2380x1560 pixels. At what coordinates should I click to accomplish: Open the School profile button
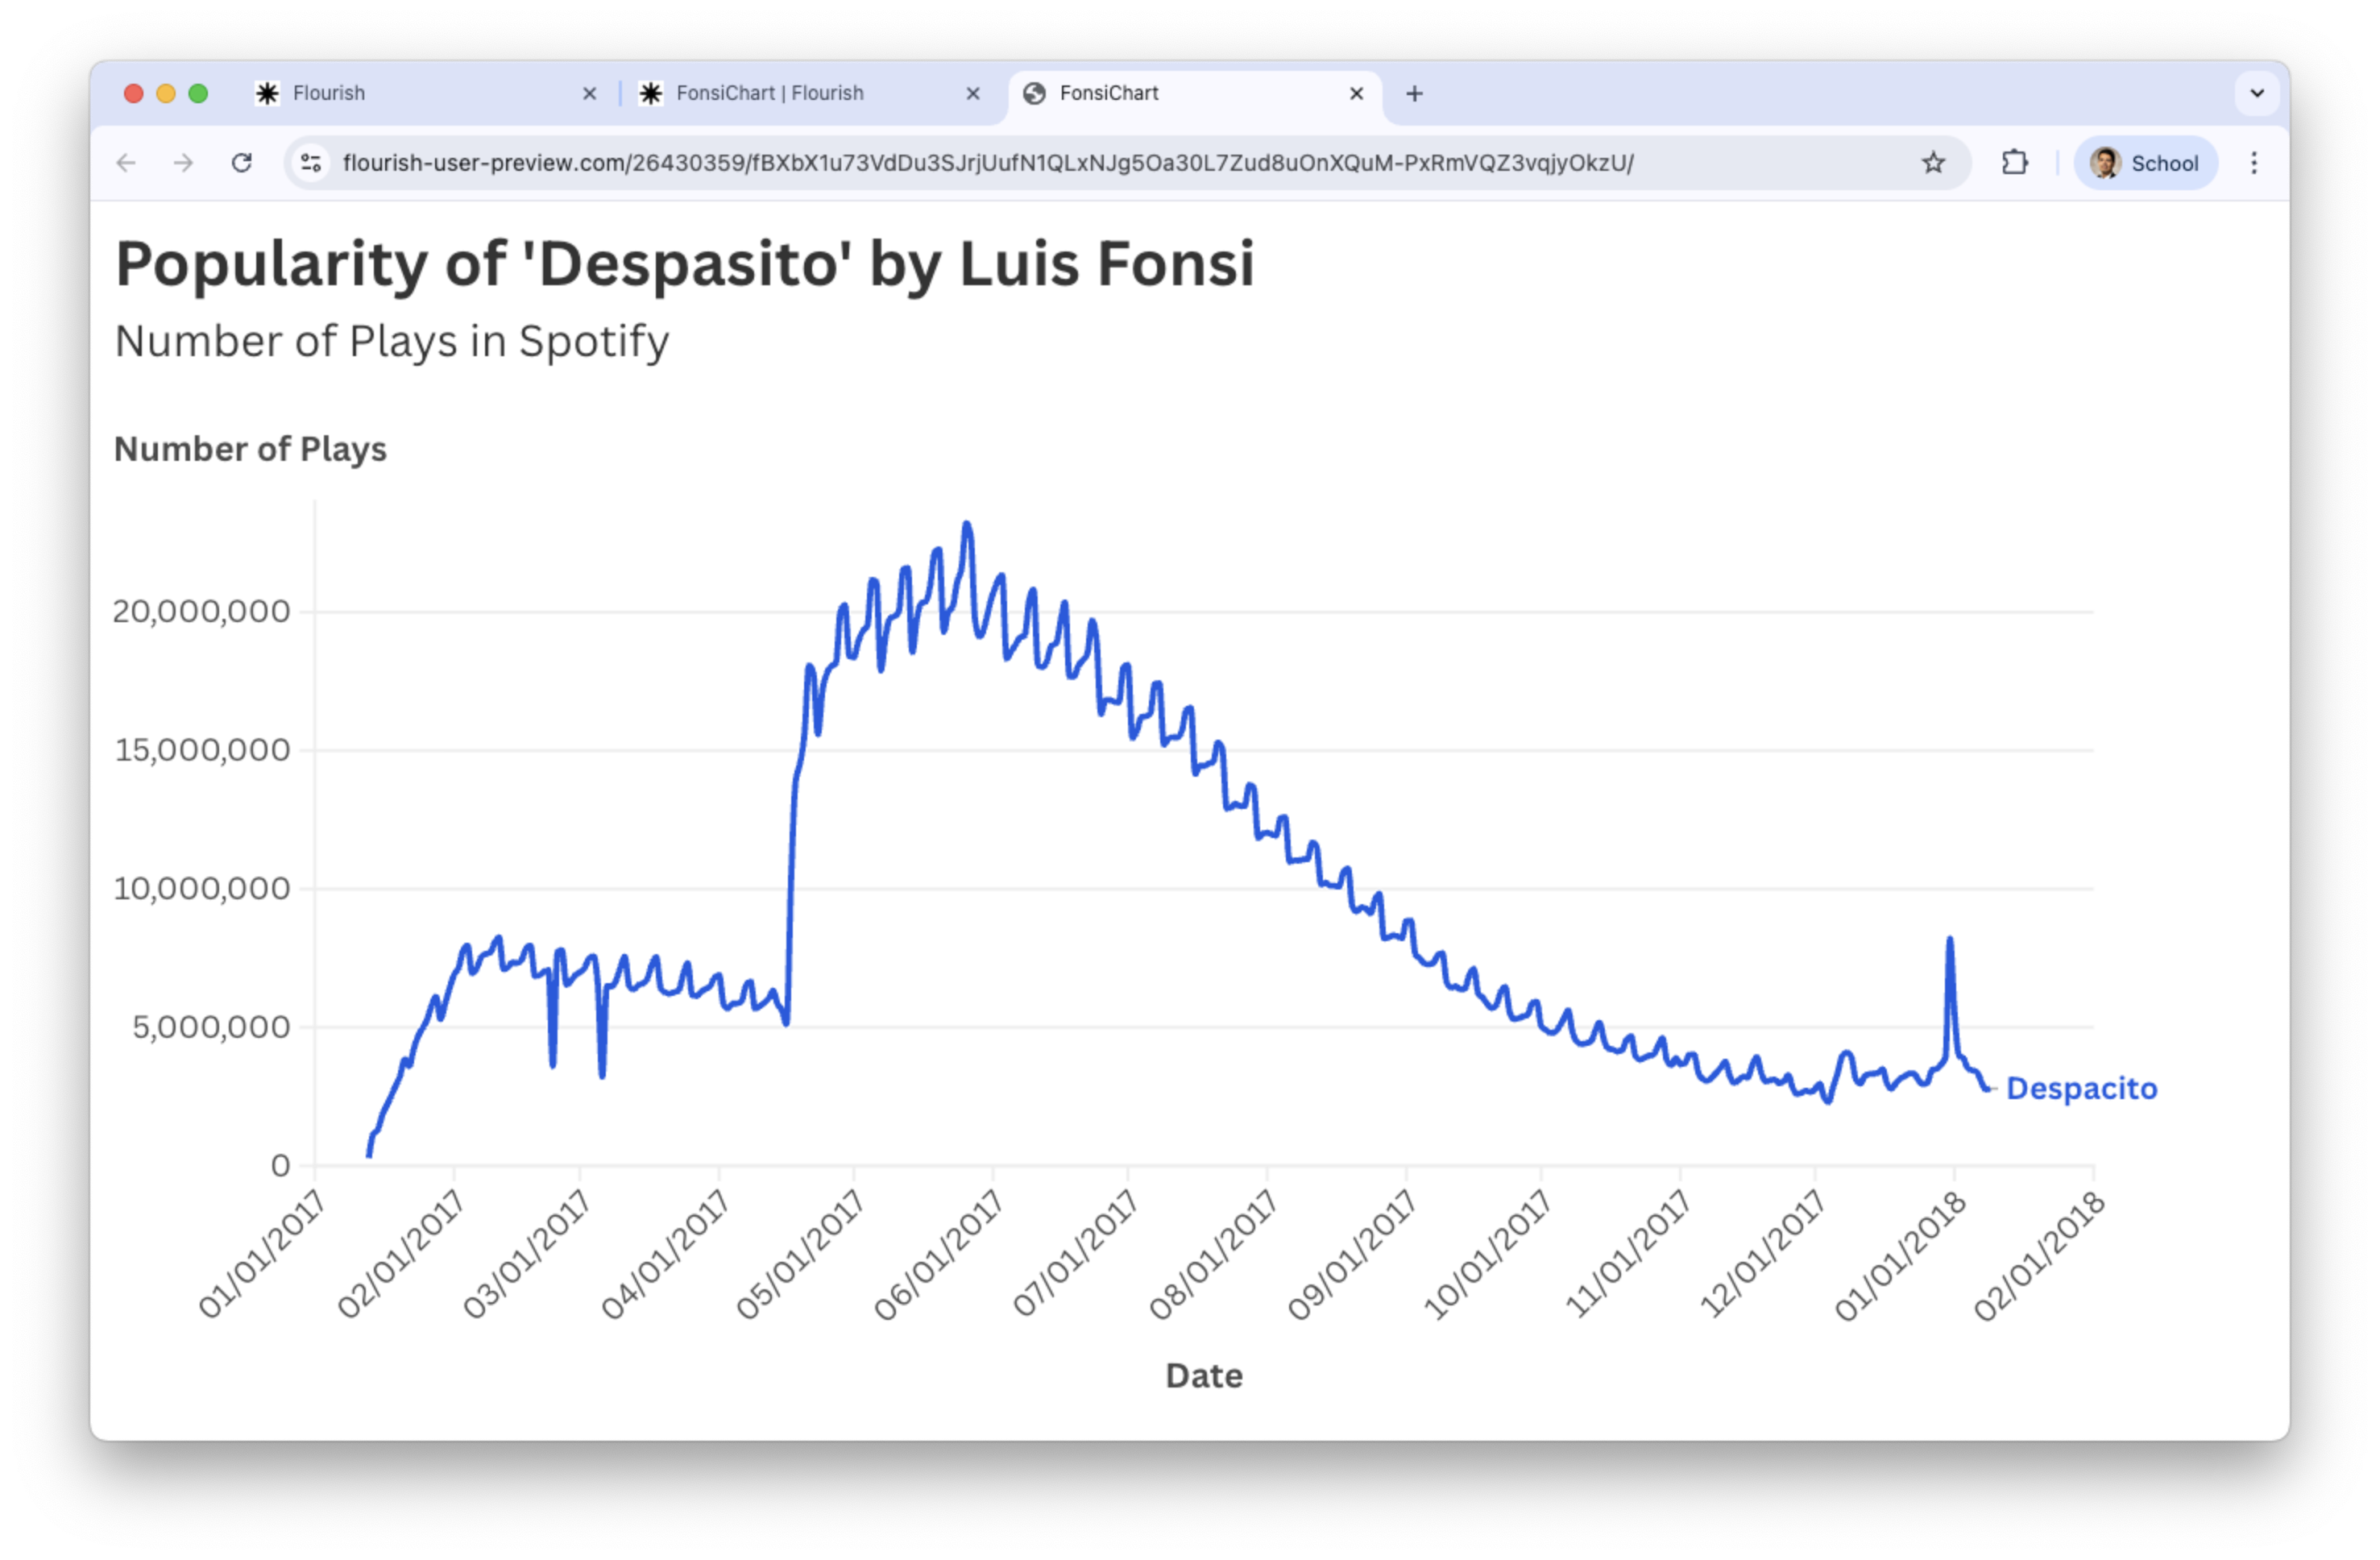tap(2146, 163)
